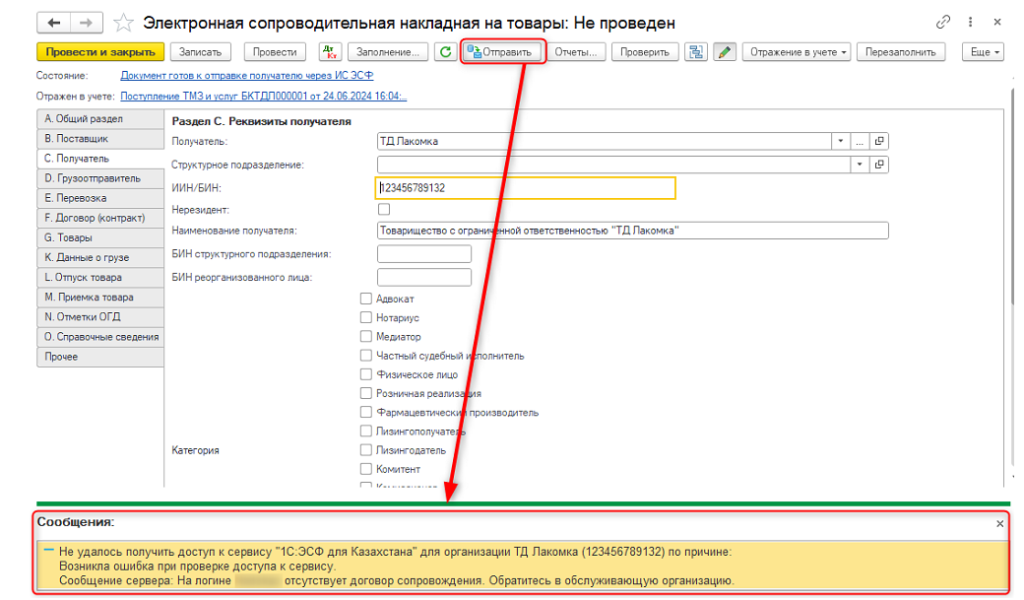Open the Дт/Кт postings icon
This screenshot has height=600, width=1024.
point(330,52)
